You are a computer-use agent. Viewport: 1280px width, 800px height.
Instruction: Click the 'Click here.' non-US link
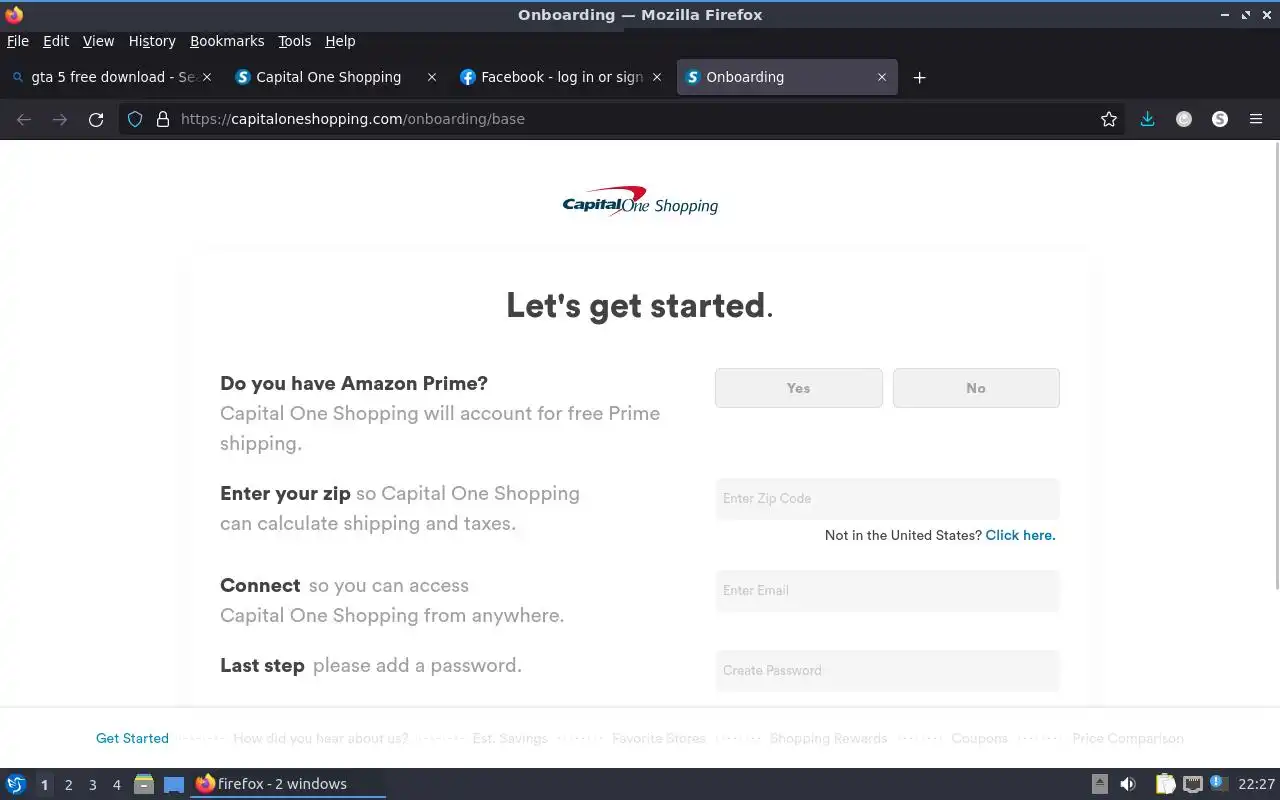point(1020,535)
